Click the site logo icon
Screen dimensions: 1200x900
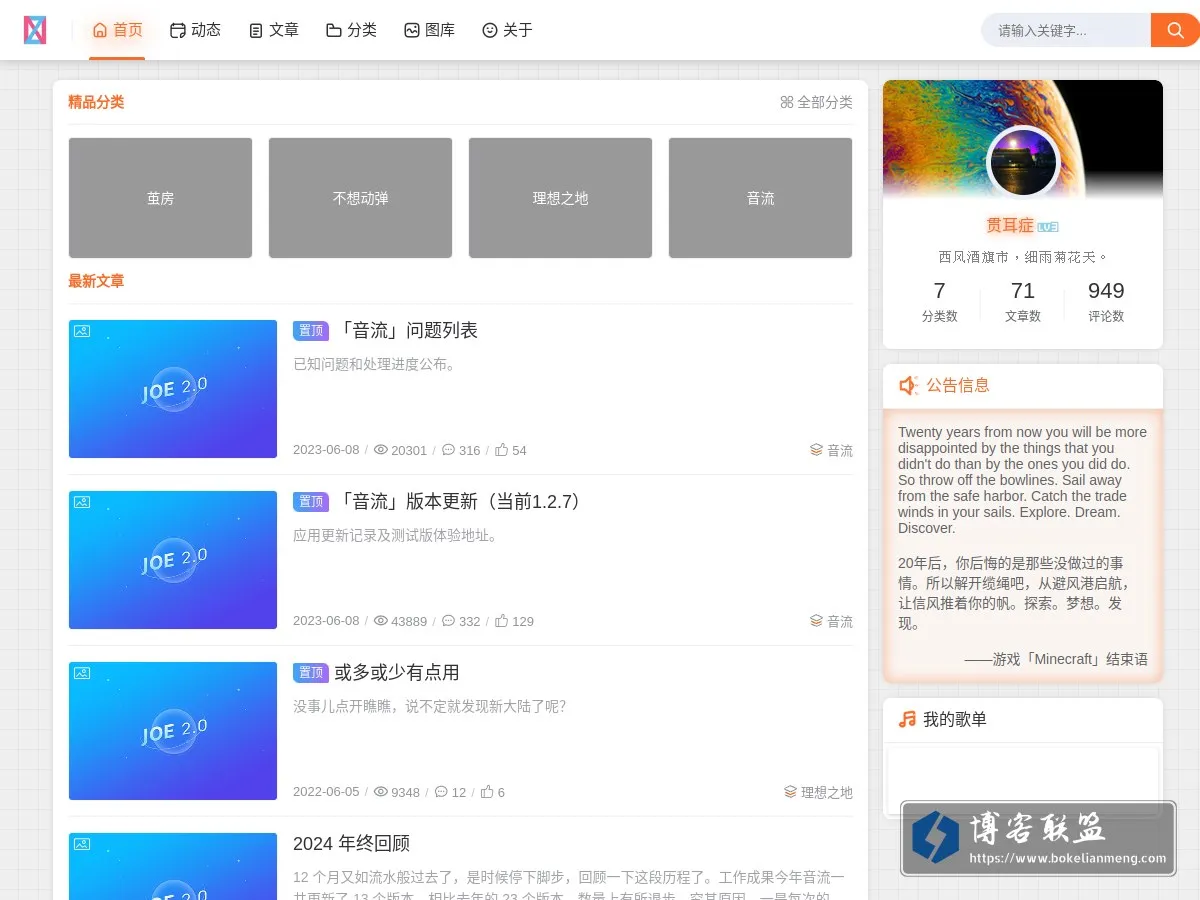pos(35,30)
